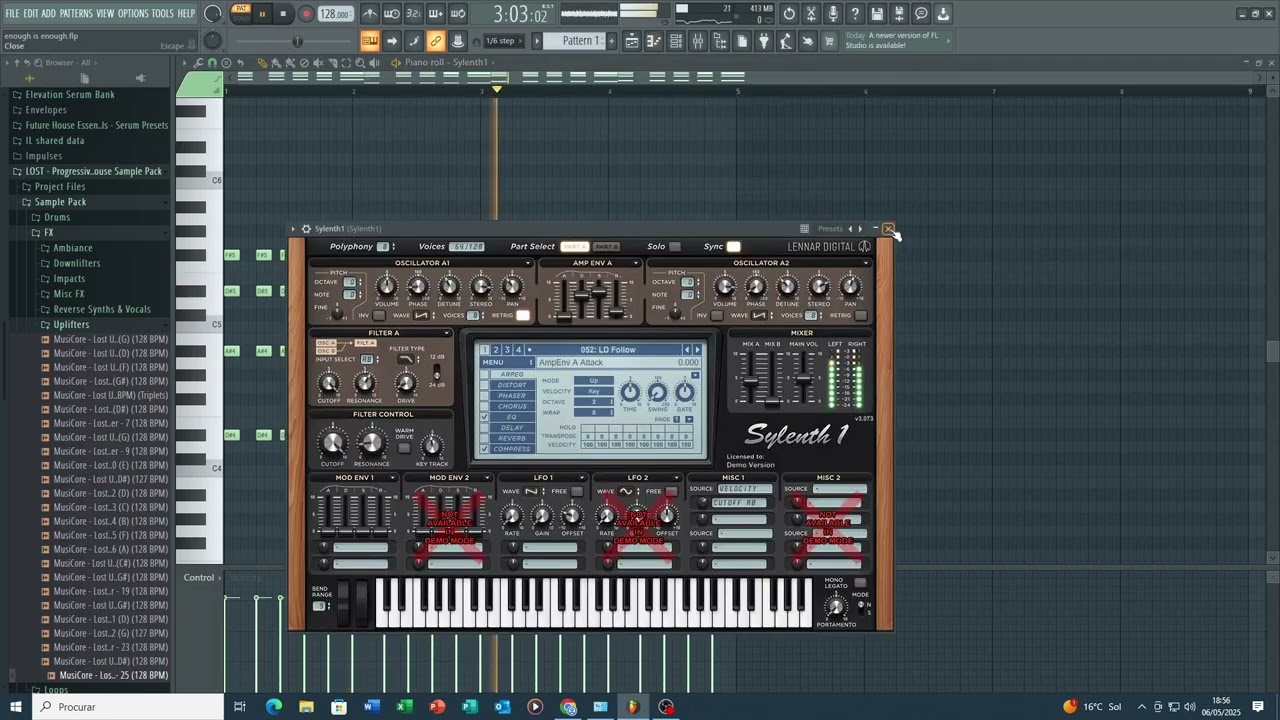This screenshot has width=1280, height=720.
Task: Open the FILE menu
Action: click(12, 13)
